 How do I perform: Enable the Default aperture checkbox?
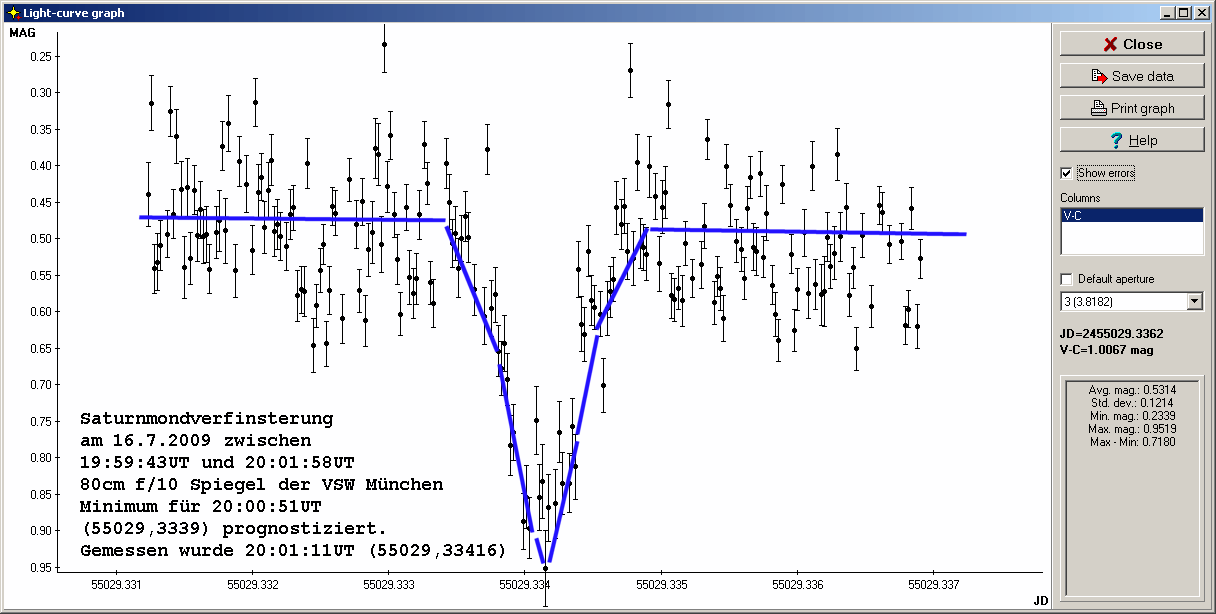[x=1066, y=279]
